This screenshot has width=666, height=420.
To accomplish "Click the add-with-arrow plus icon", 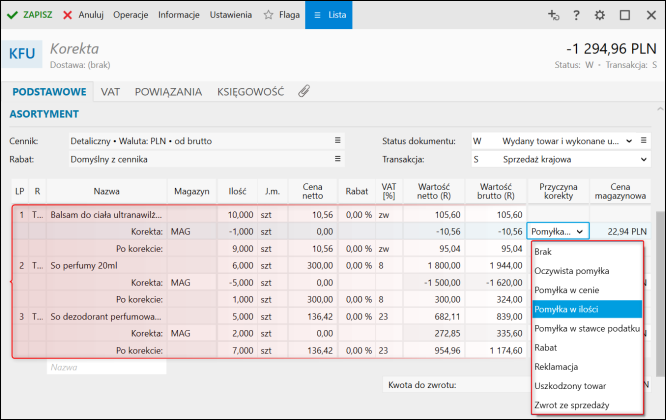I will 553,15.
